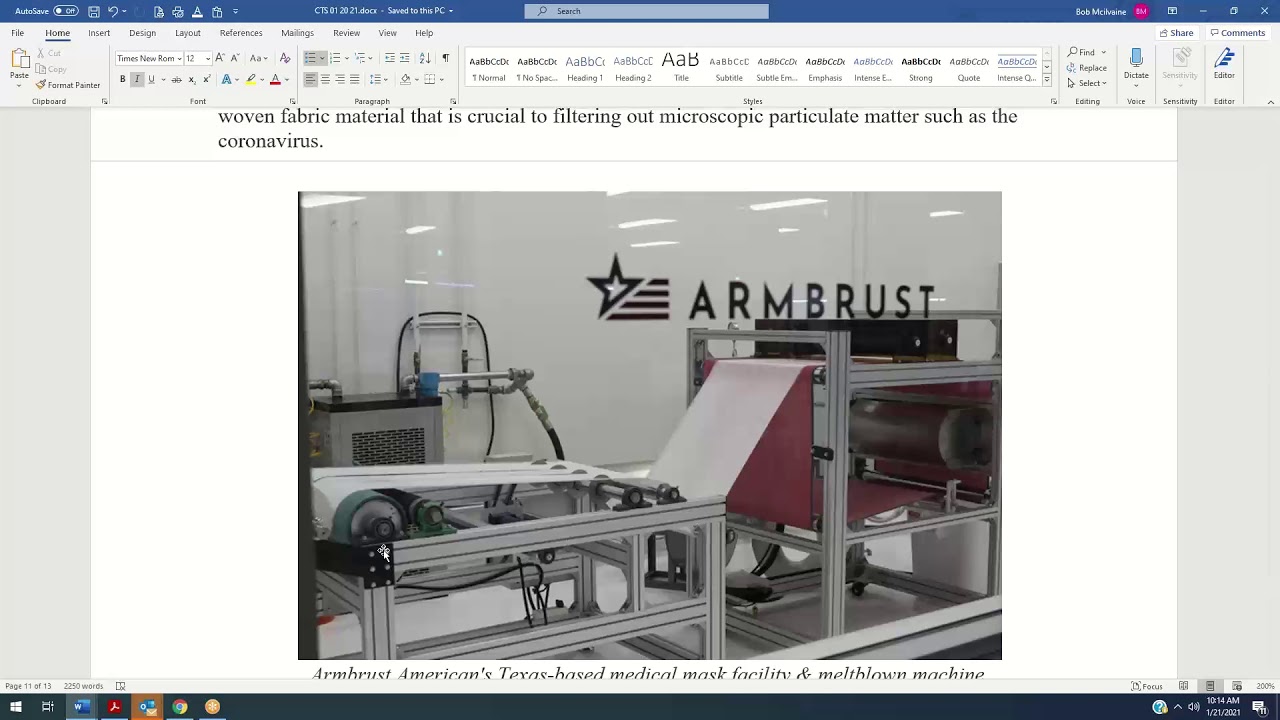Screen dimensions: 1280x720
Task: Click the Share button
Action: click(1176, 33)
